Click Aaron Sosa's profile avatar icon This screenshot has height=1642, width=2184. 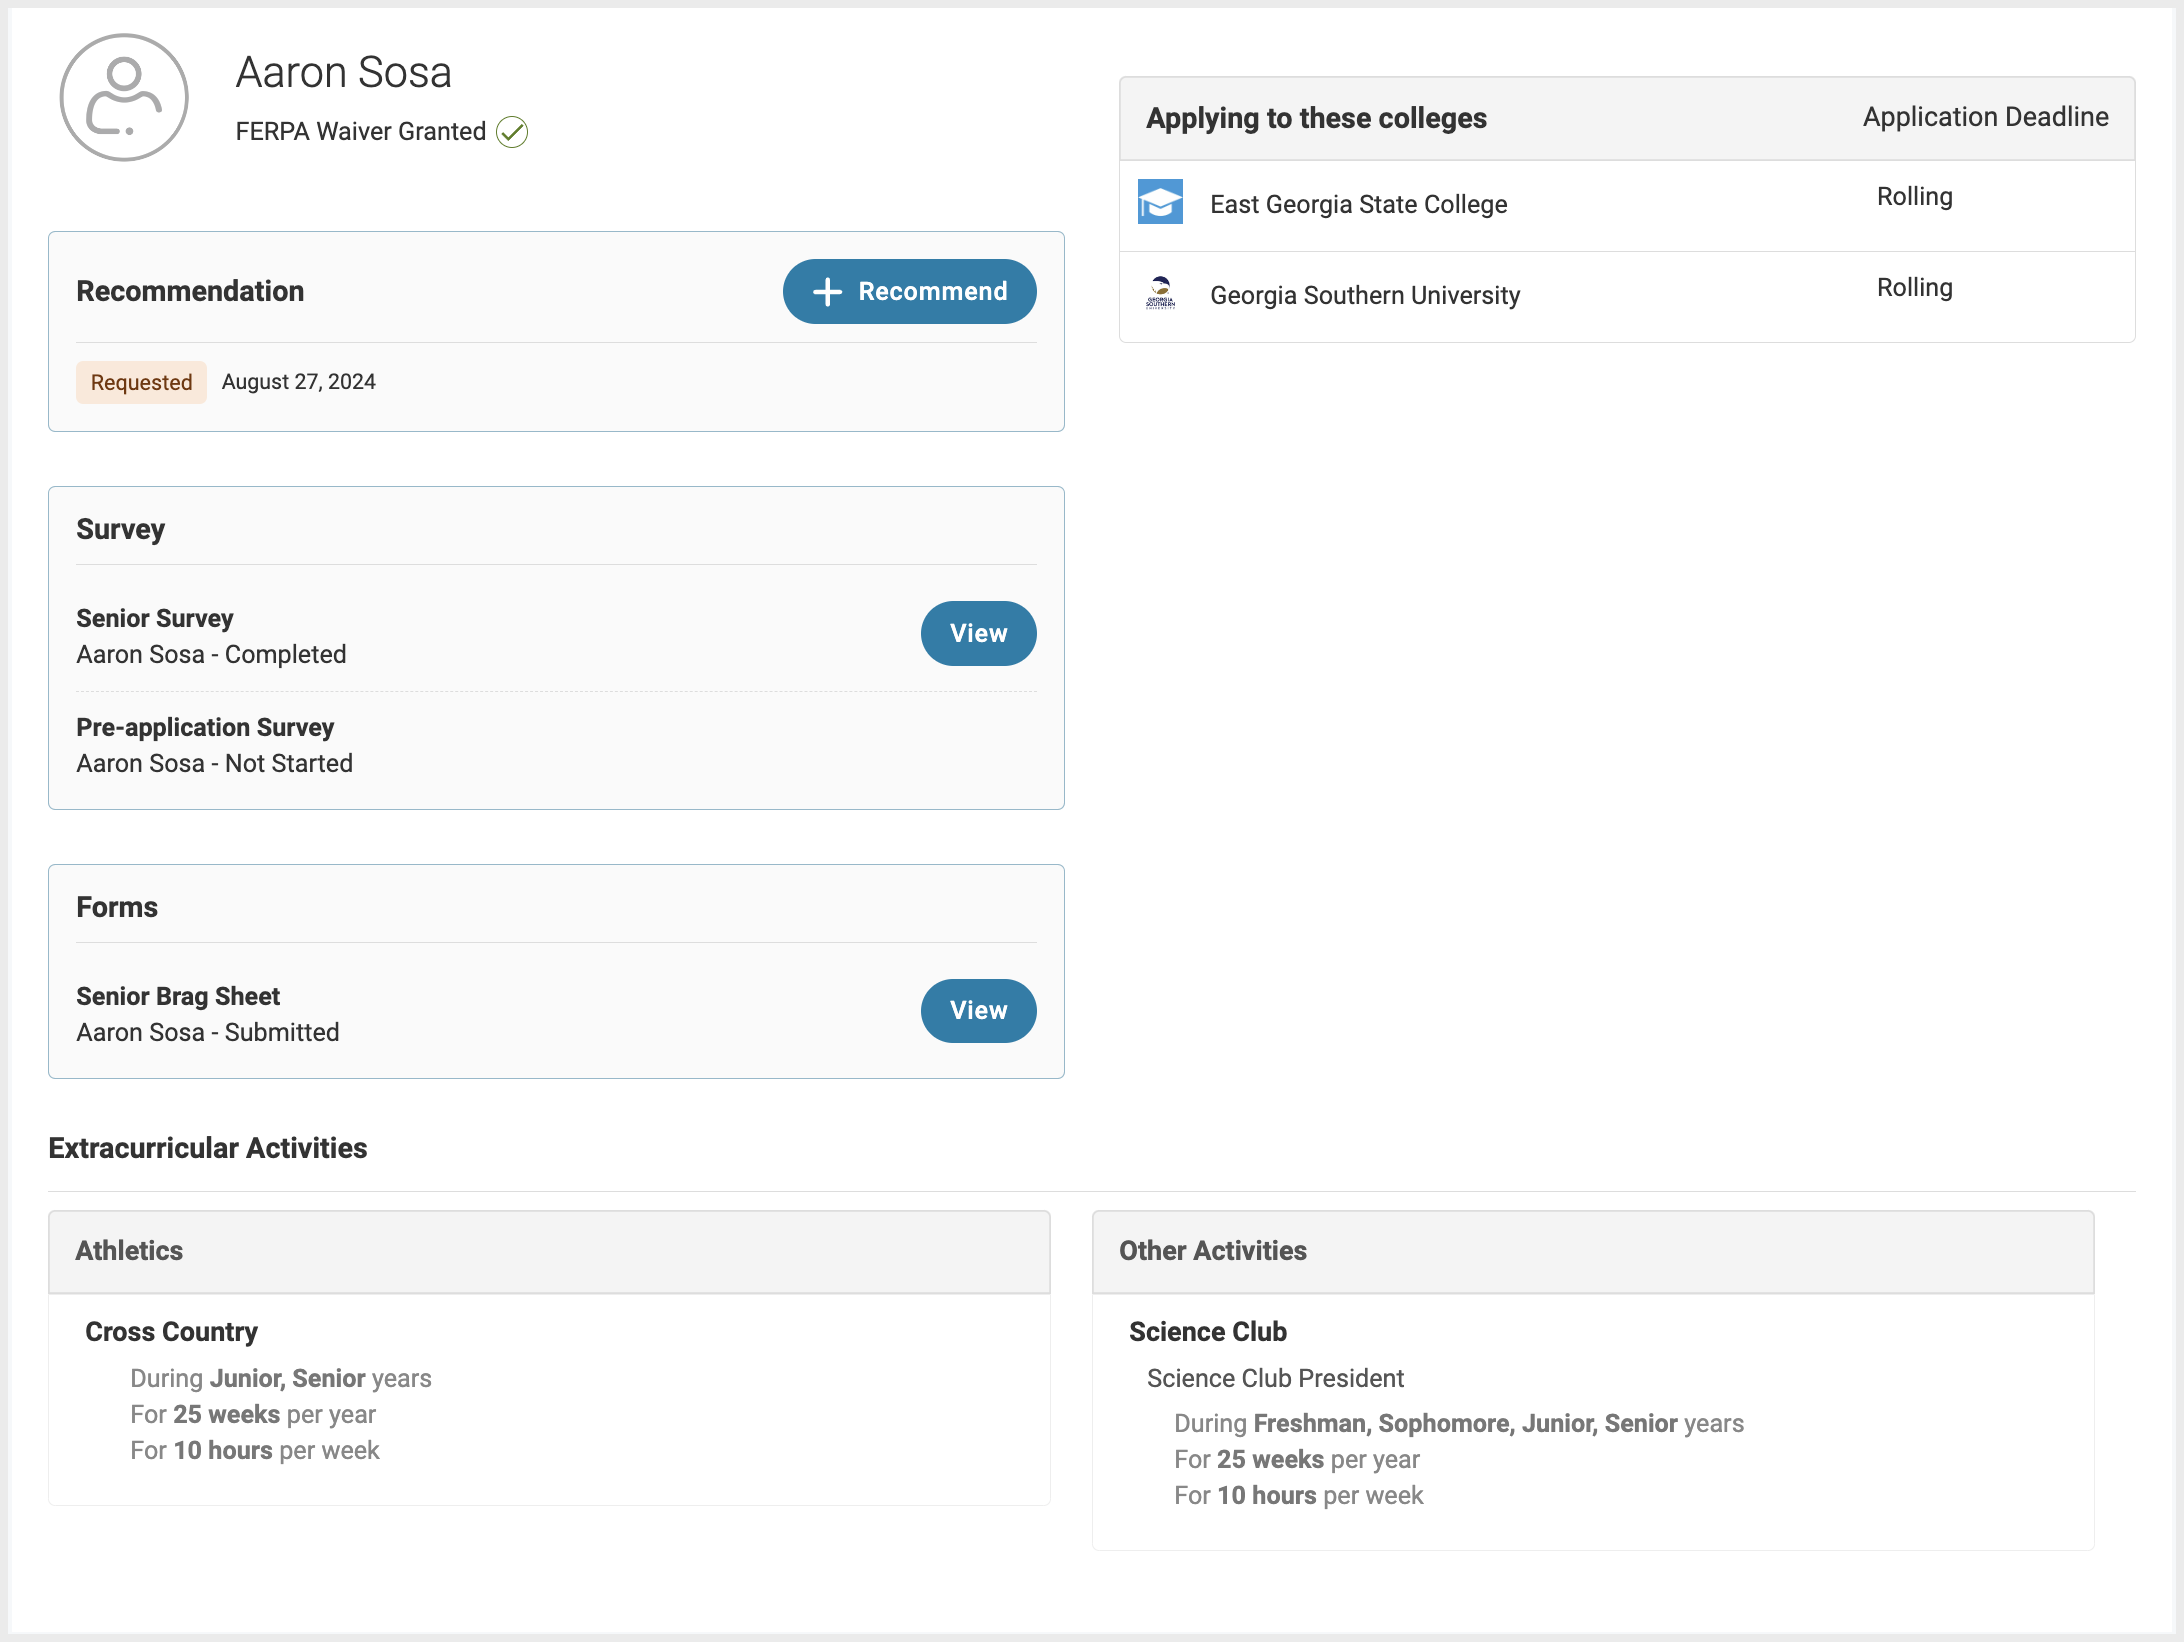tap(124, 98)
